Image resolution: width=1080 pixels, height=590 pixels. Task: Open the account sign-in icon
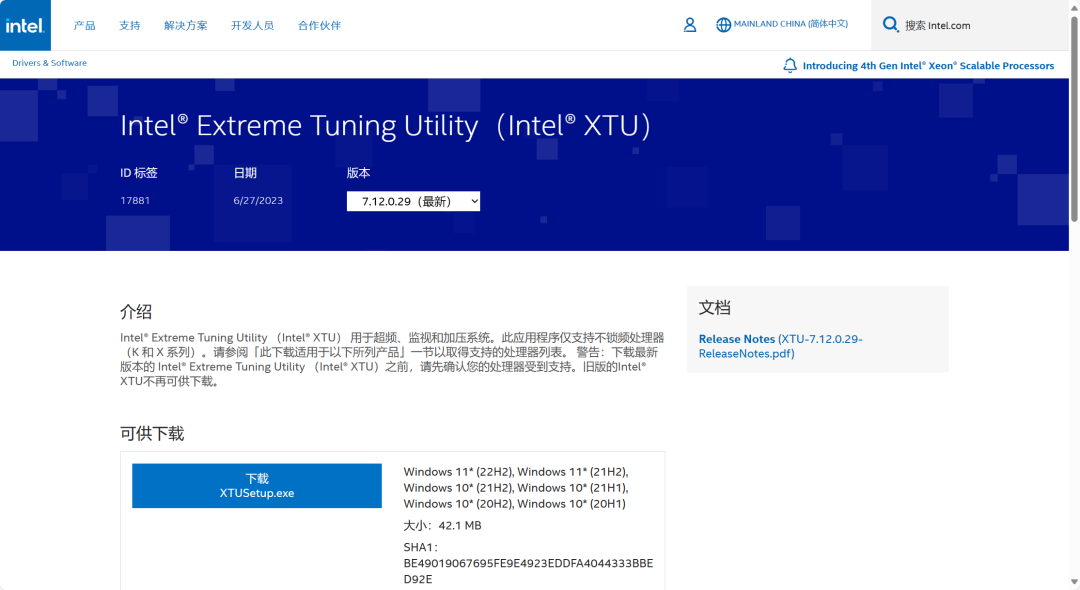(689, 24)
